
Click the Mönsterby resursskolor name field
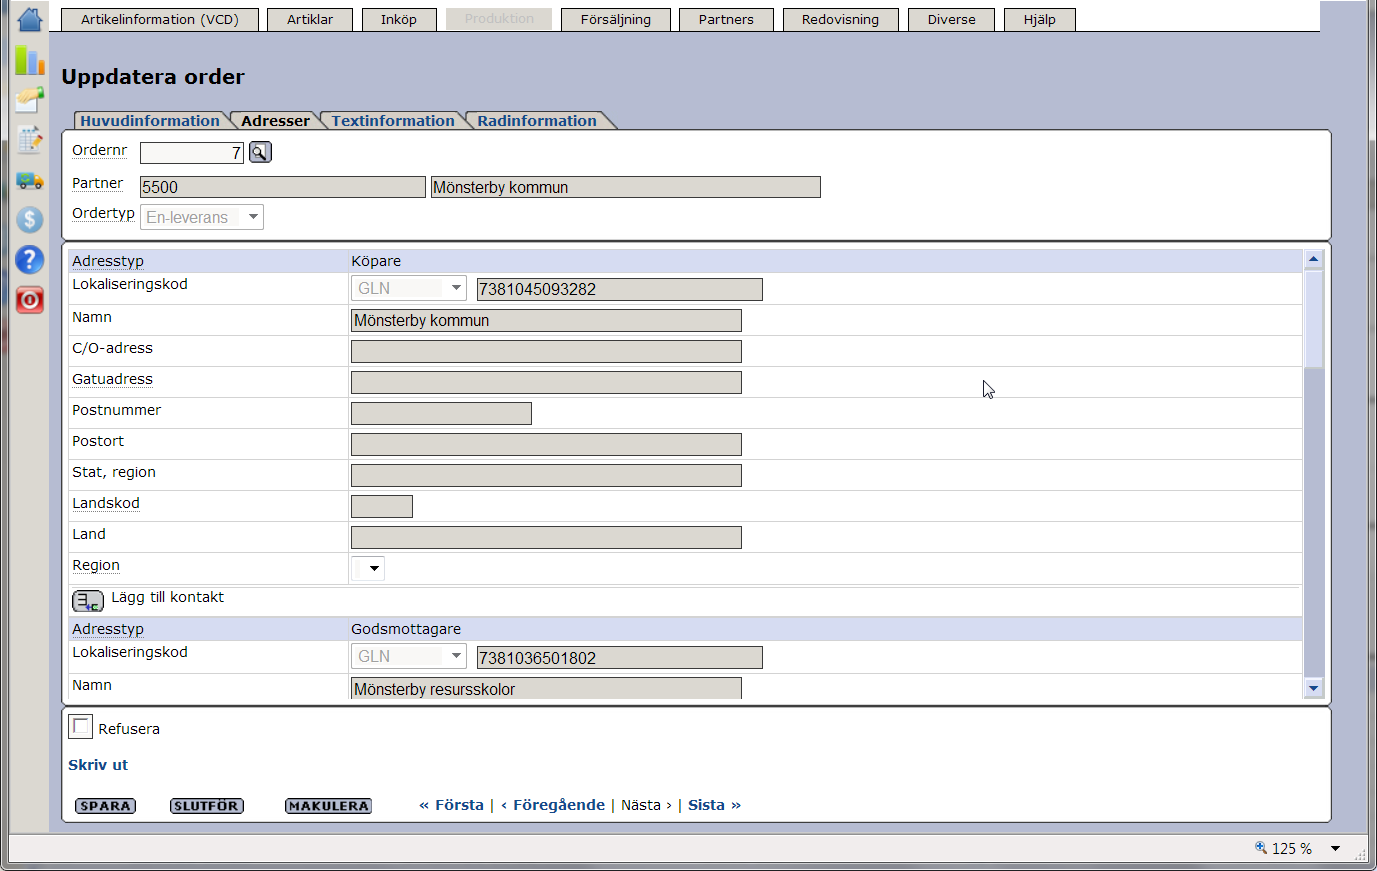coord(546,688)
